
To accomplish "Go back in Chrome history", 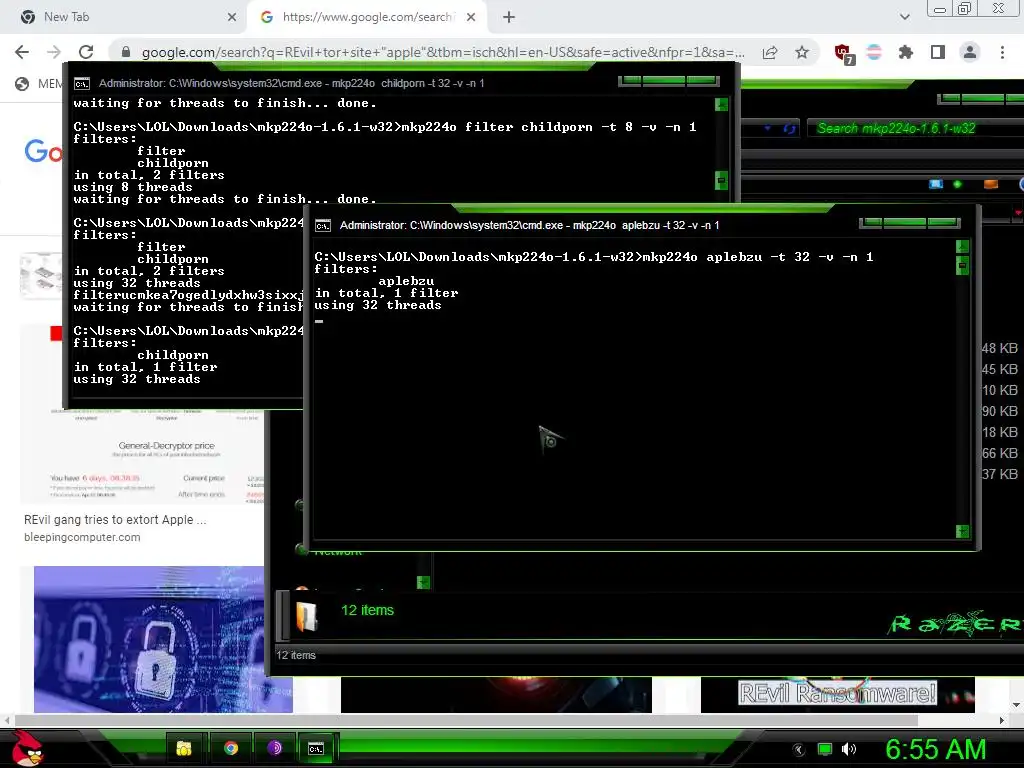I will (22, 52).
